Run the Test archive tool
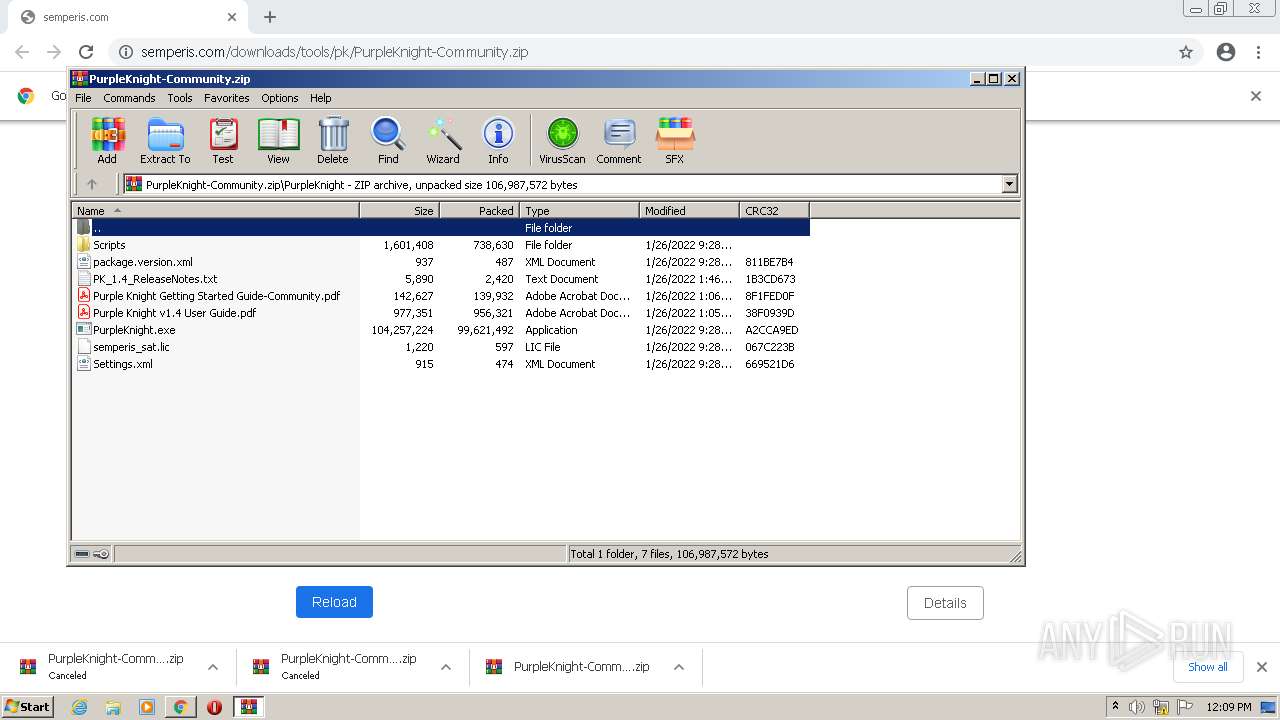The height and width of the screenshot is (720, 1280). (223, 140)
